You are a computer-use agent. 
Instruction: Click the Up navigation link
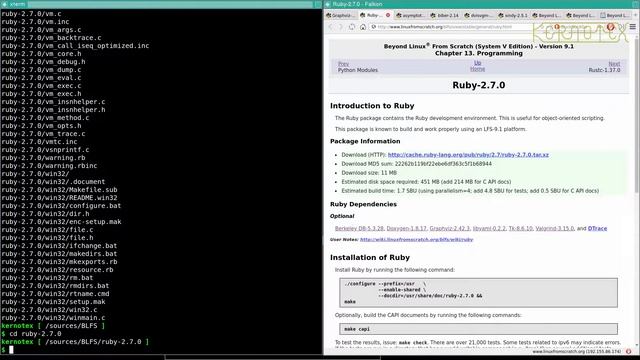tap(477, 63)
